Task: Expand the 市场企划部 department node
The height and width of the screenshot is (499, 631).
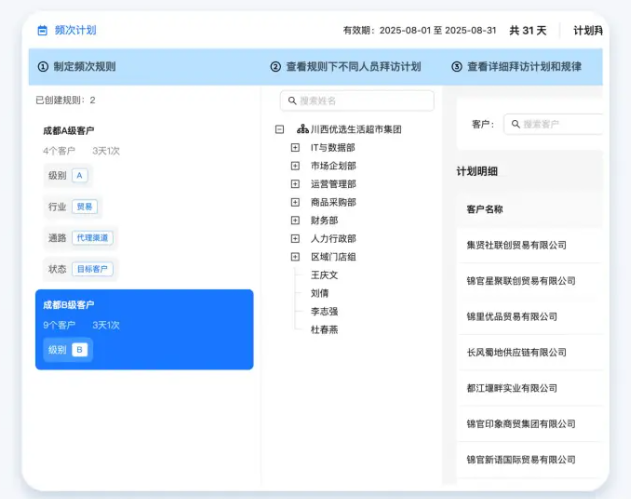Action: [x=295, y=166]
